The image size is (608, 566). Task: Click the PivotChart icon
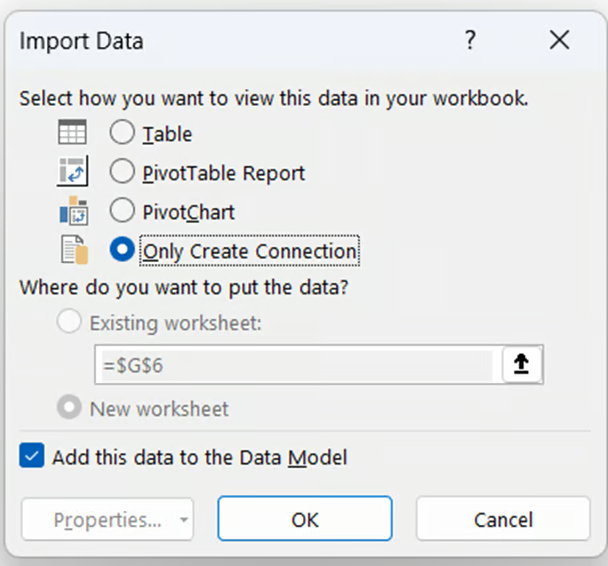tap(73, 212)
